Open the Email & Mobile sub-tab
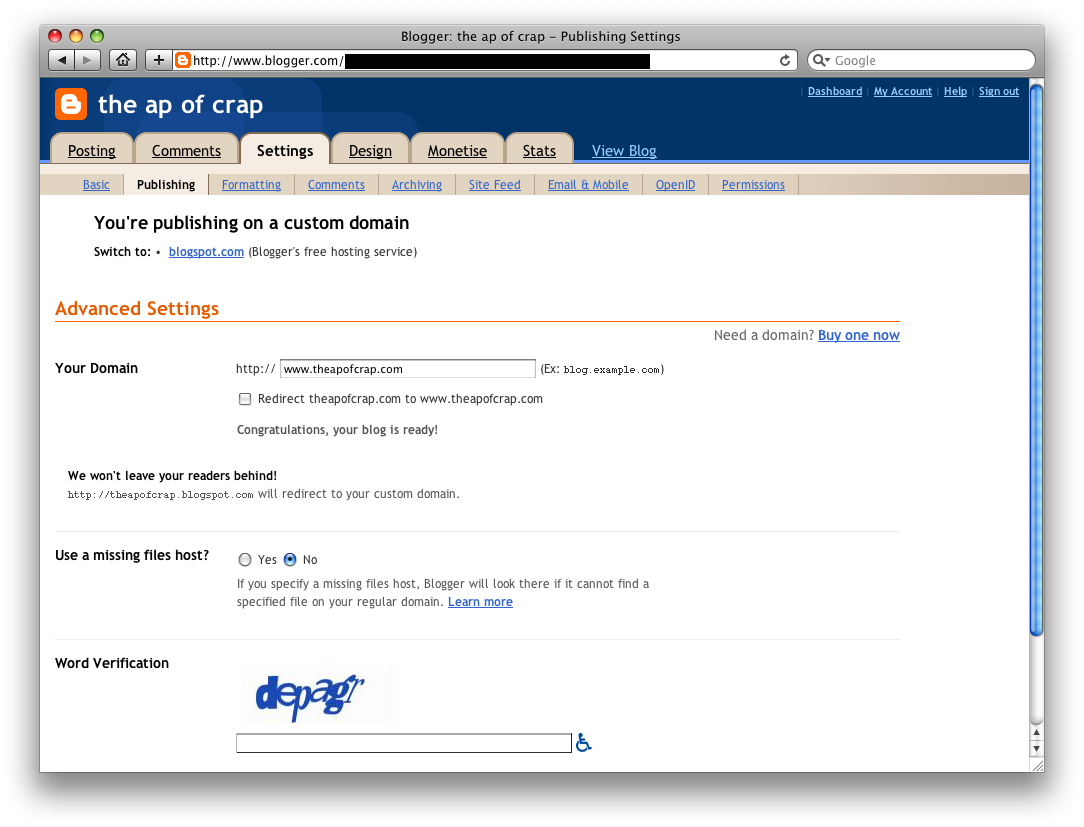The image size is (1084, 827). click(x=588, y=185)
